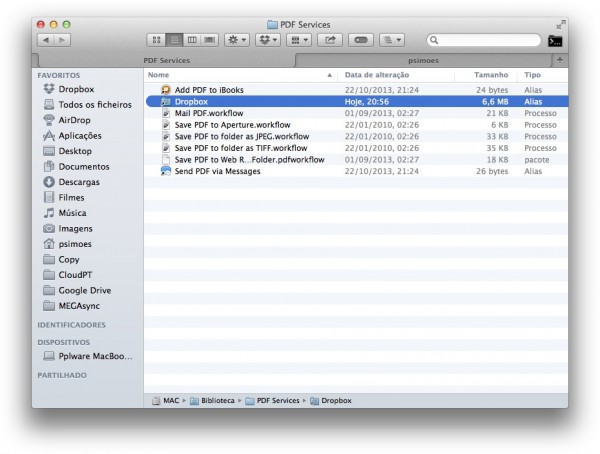This screenshot has height=454, width=600.
Task: Select Save PDF to folder as JPEG.workflow
Action: click(x=356, y=136)
